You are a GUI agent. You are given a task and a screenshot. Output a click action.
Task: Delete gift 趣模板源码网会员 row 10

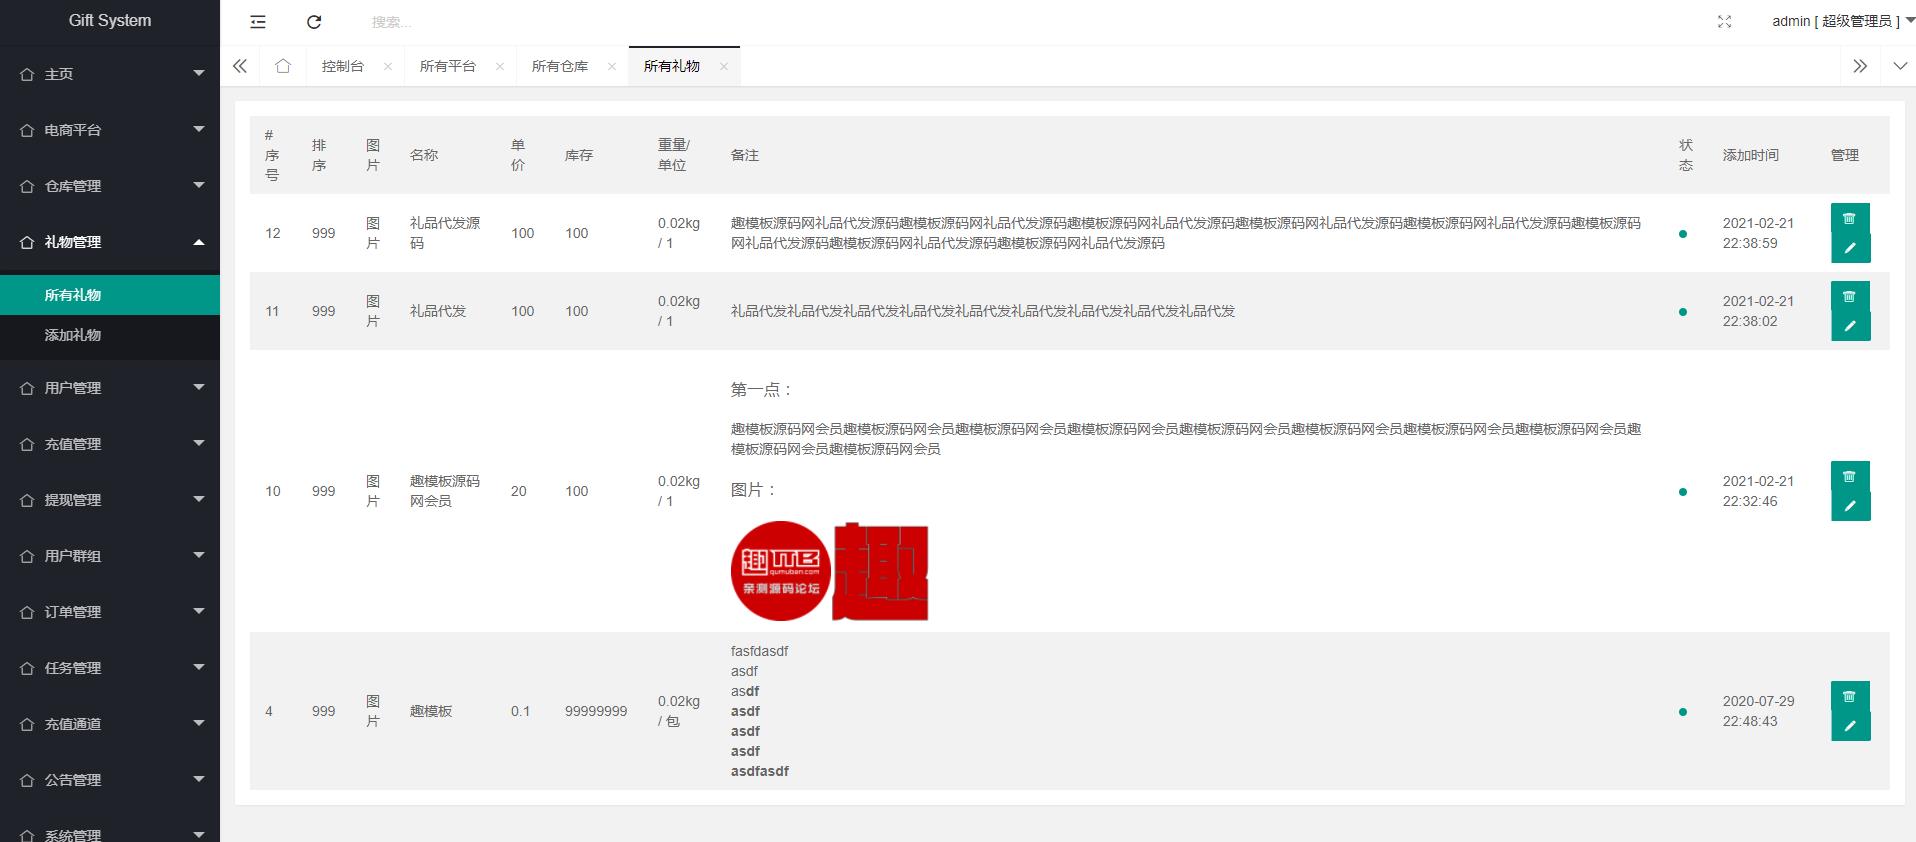point(1850,476)
